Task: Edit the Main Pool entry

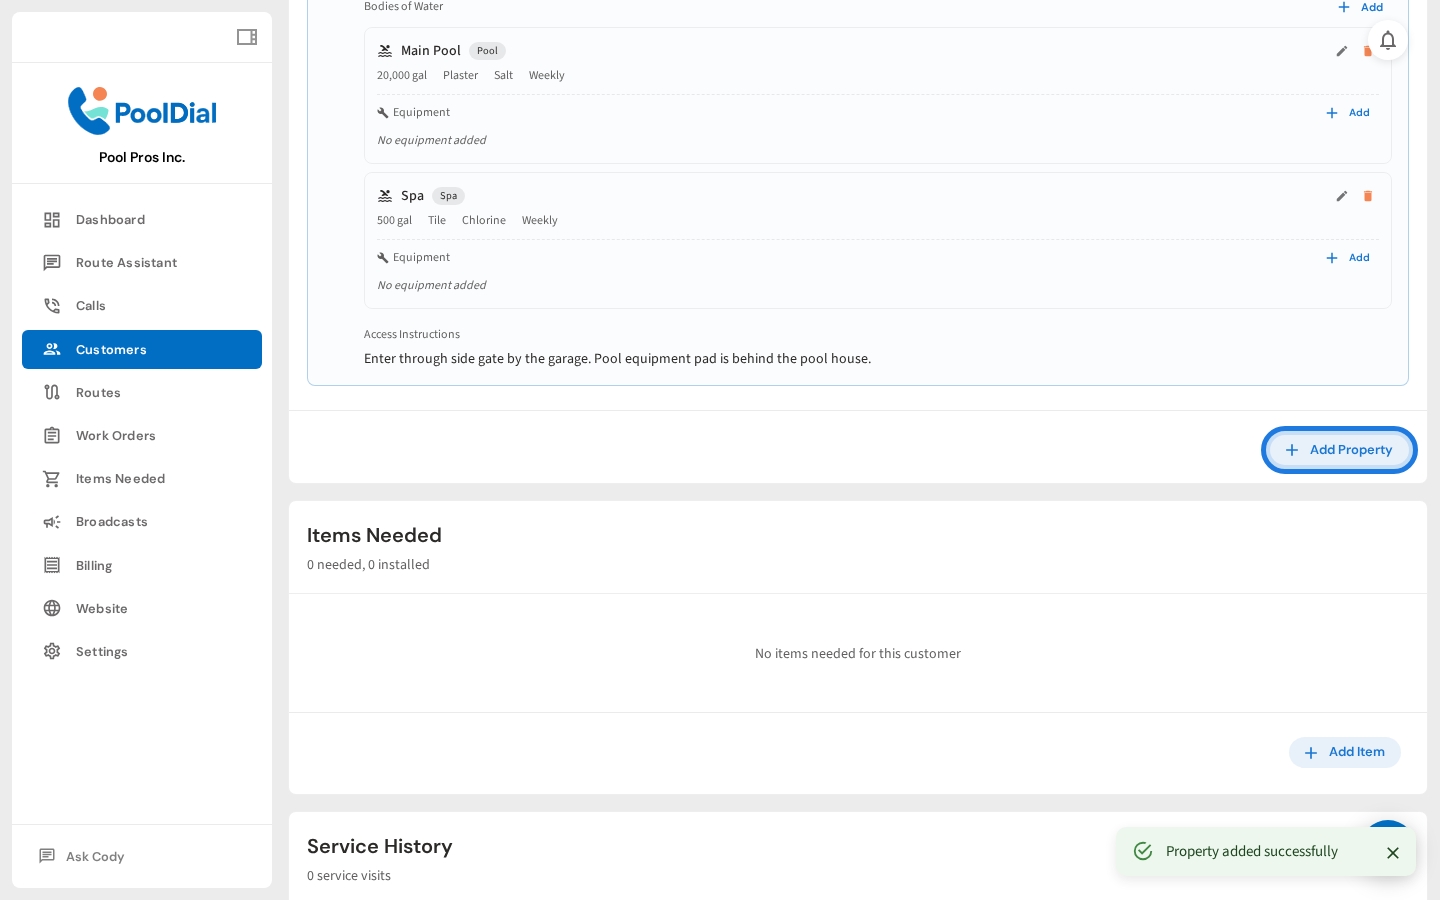Action: 1341,51
